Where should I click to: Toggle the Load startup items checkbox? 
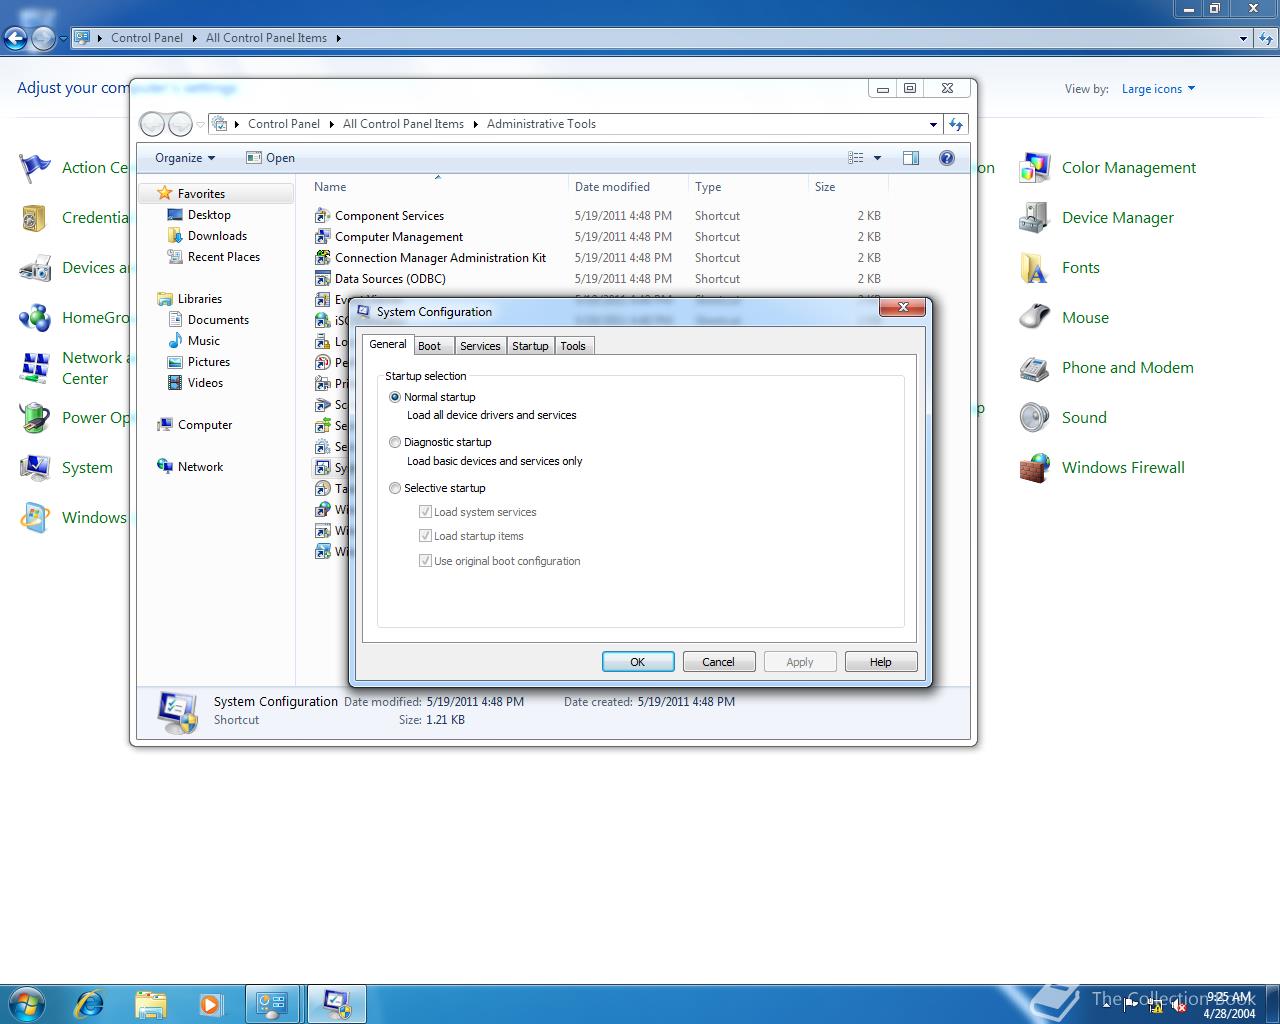[425, 536]
